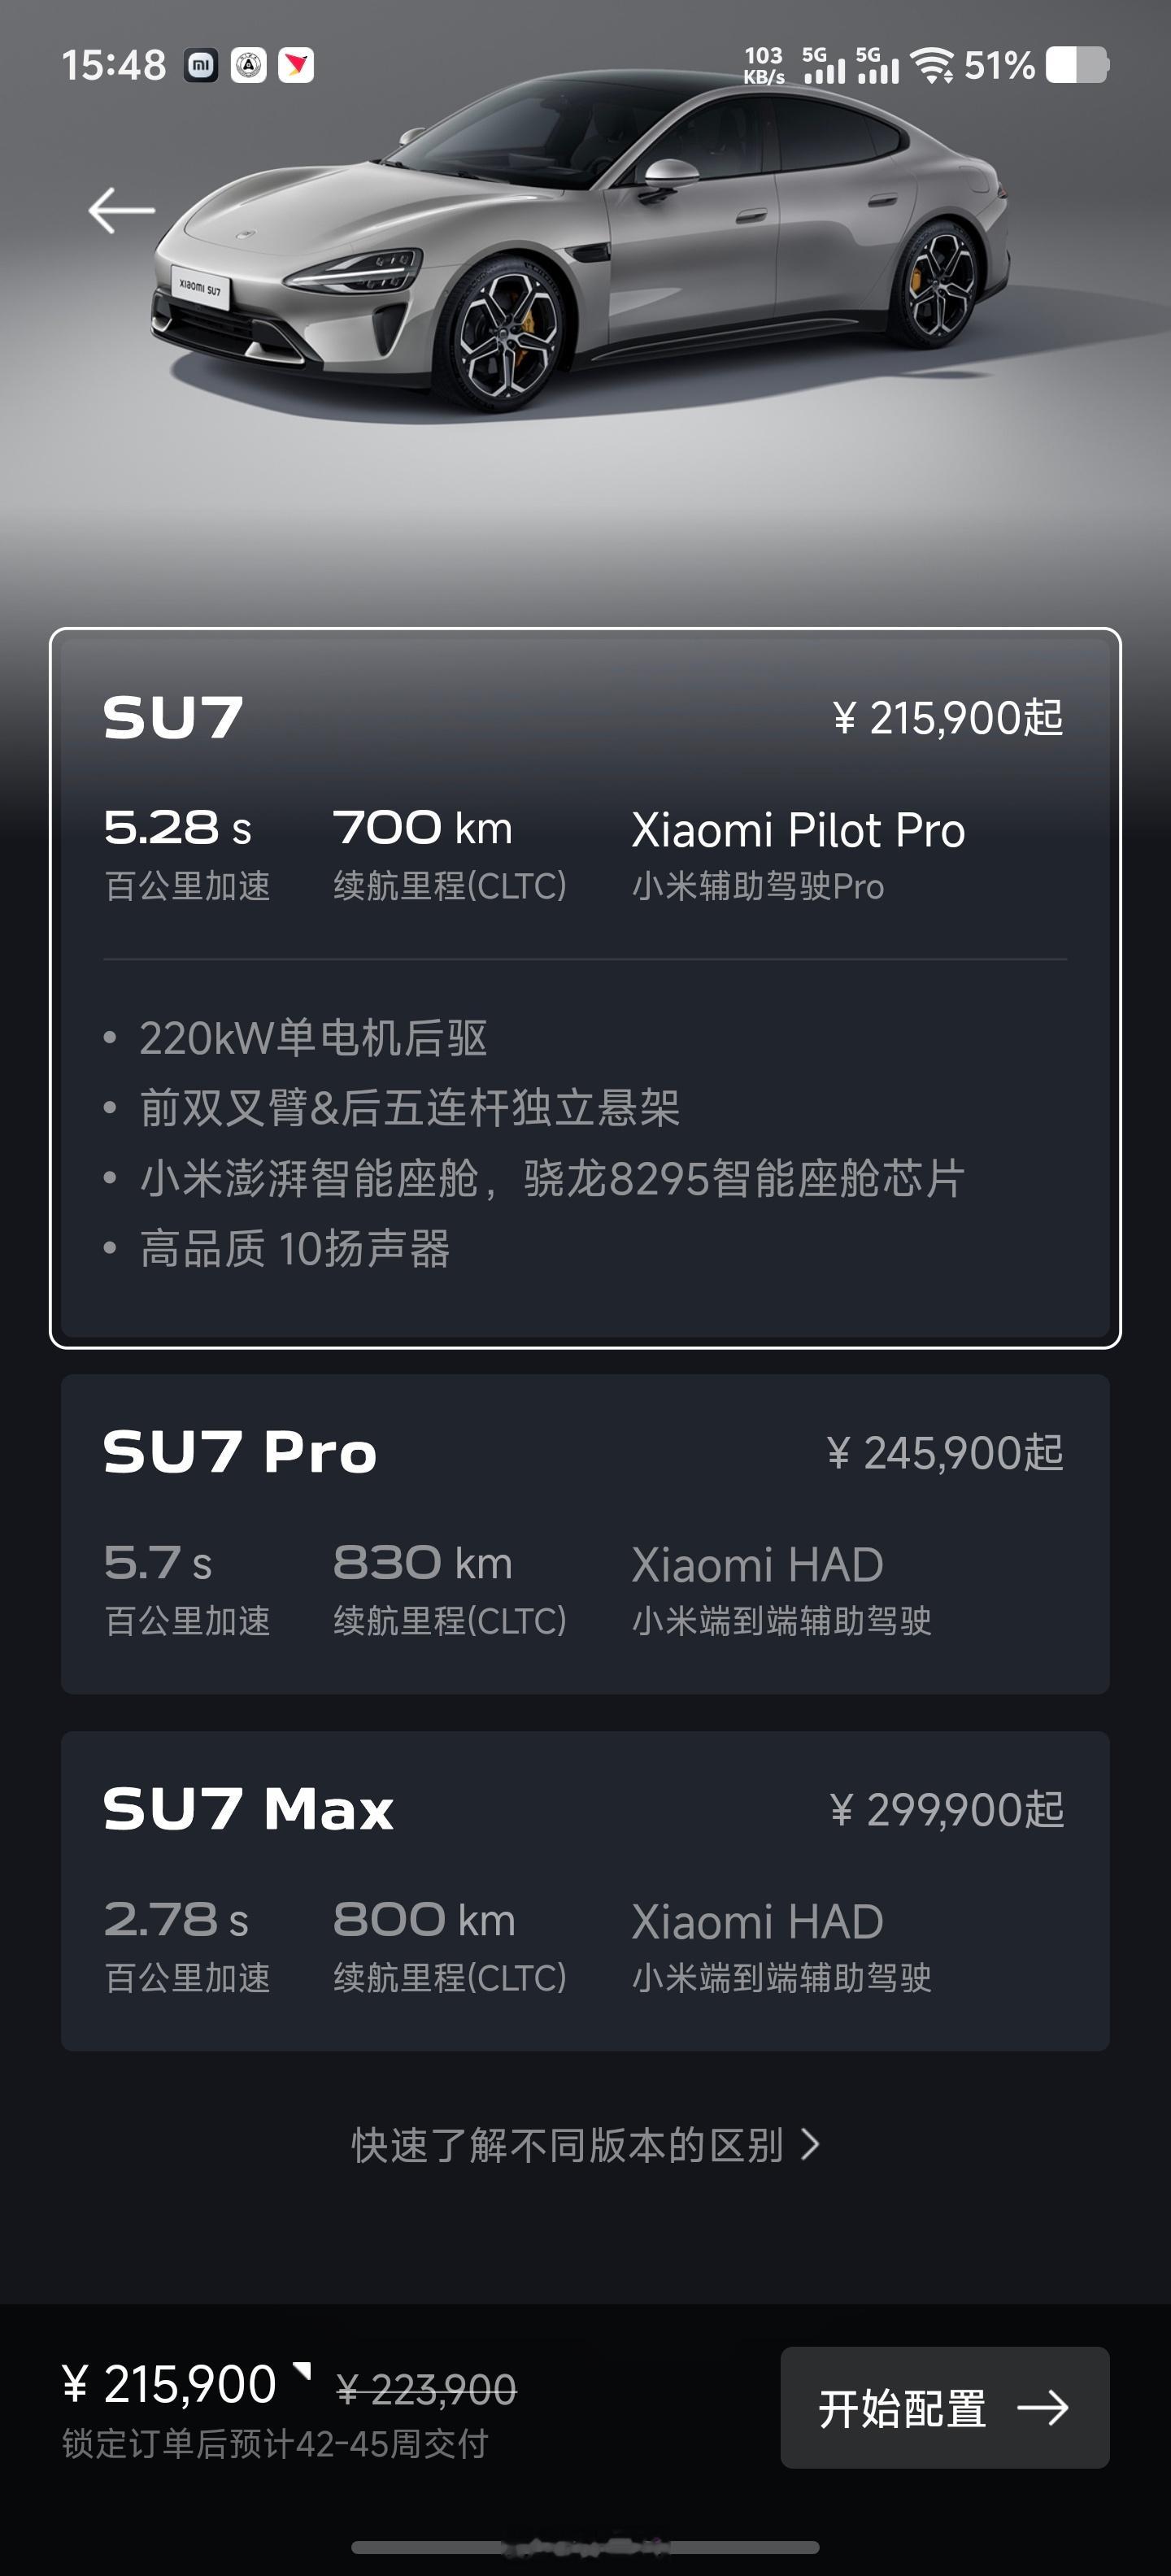Open 快速了解不同版本的区别 comparison link
The image size is (1171, 2576).
[585, 2145]
